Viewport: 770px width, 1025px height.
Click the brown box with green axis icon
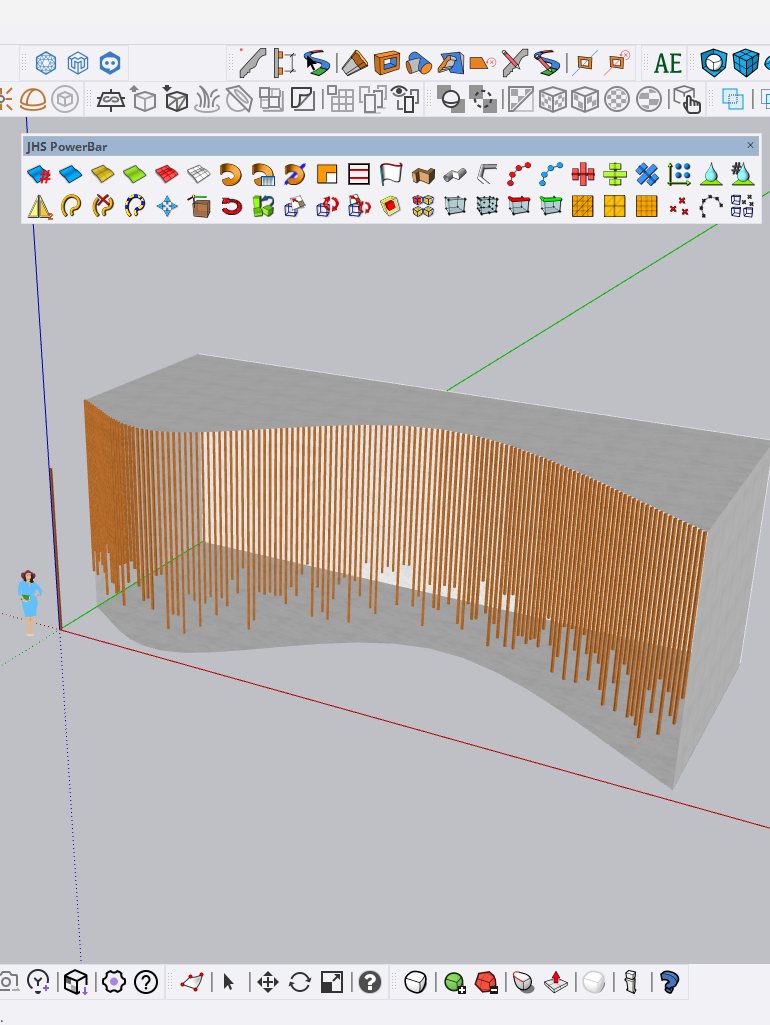199,207
